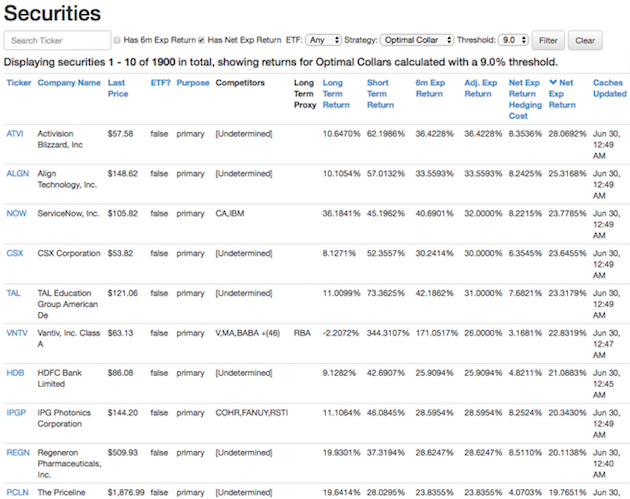Select the CA,IBM competitors cell

pos(230,213)
